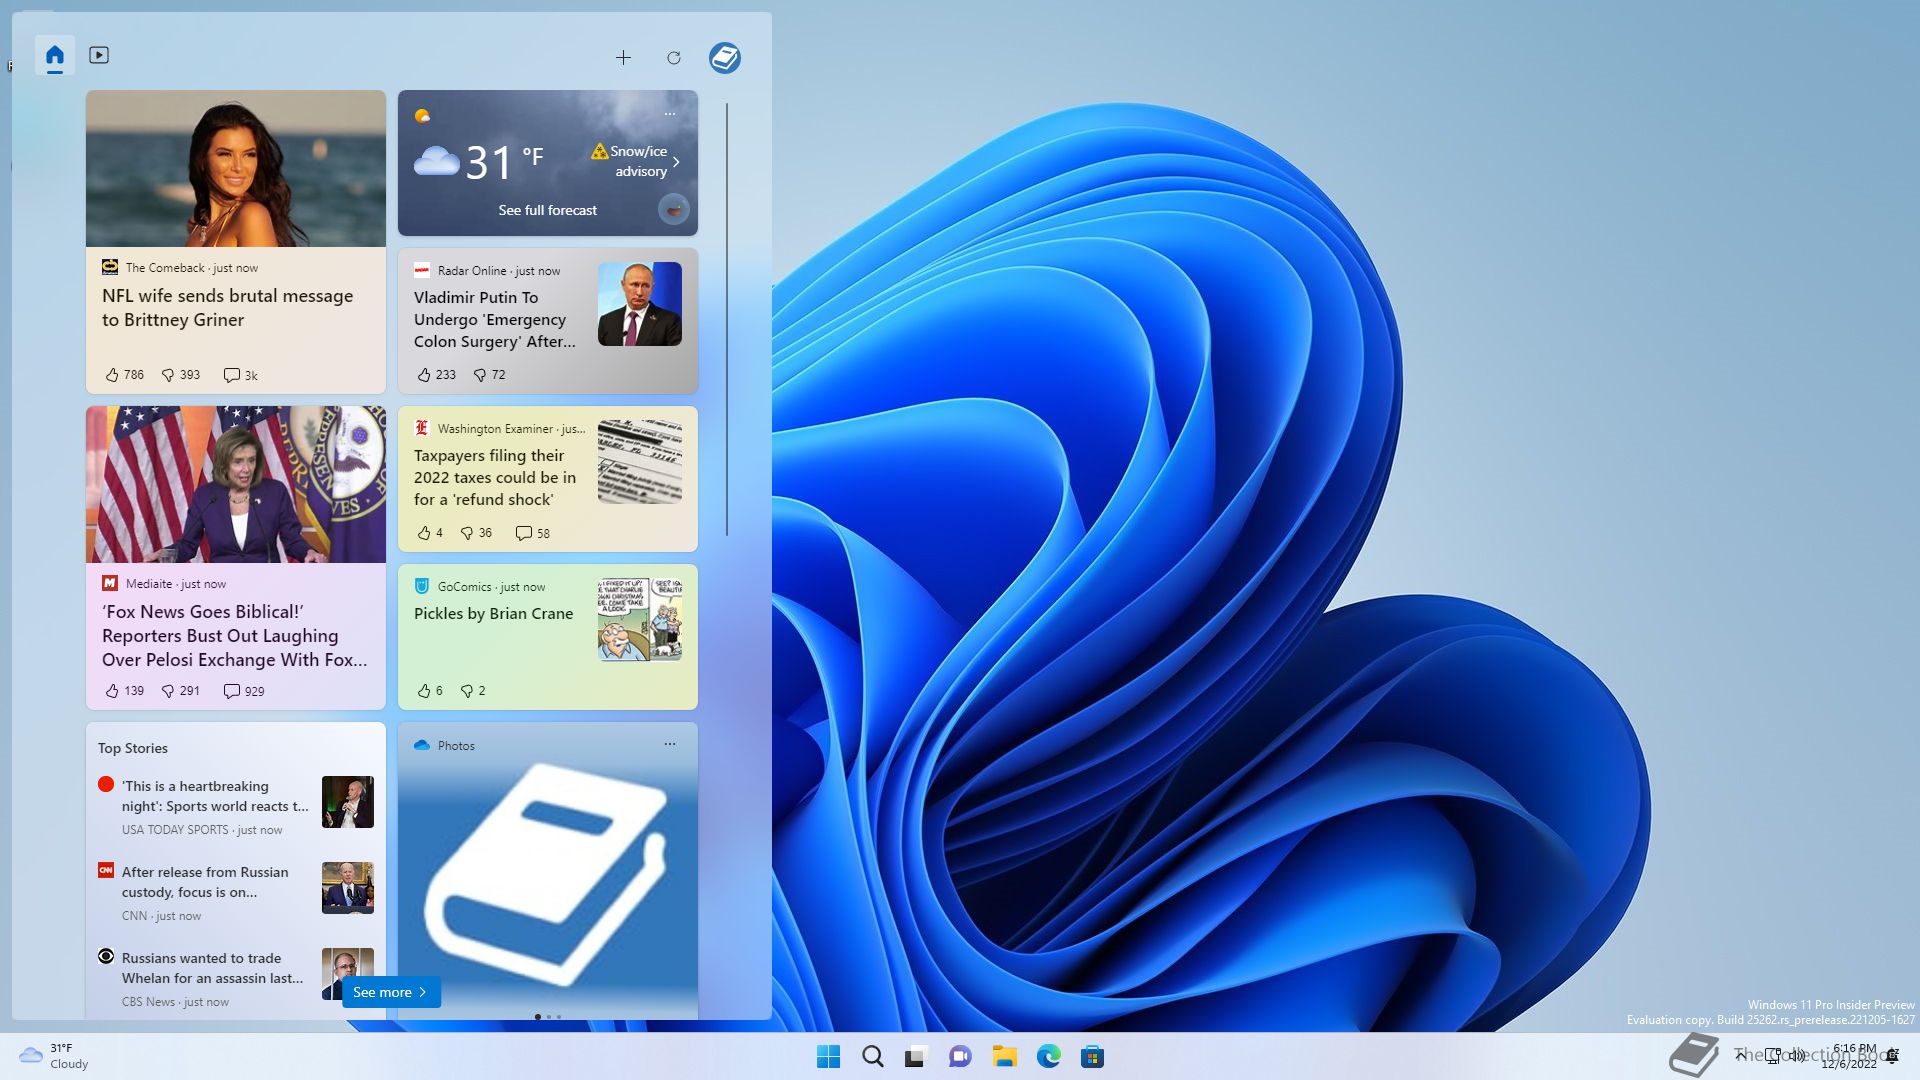Like the Vladimir Putin surgery article

click(x=436, y=375)
